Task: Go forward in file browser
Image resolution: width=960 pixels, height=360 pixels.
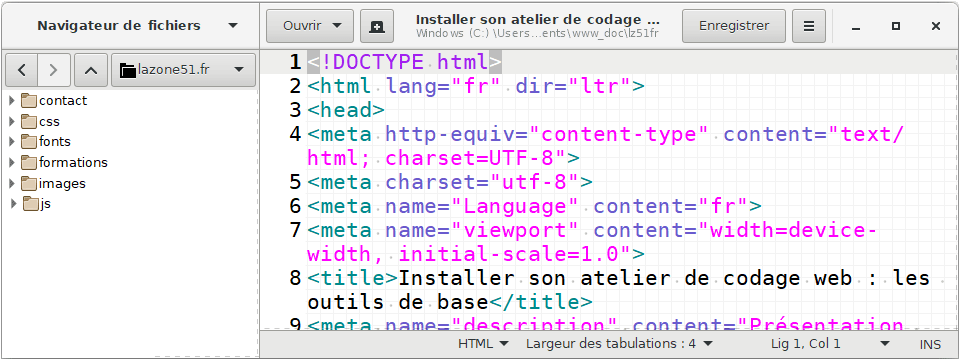Action: coord(54,70)
